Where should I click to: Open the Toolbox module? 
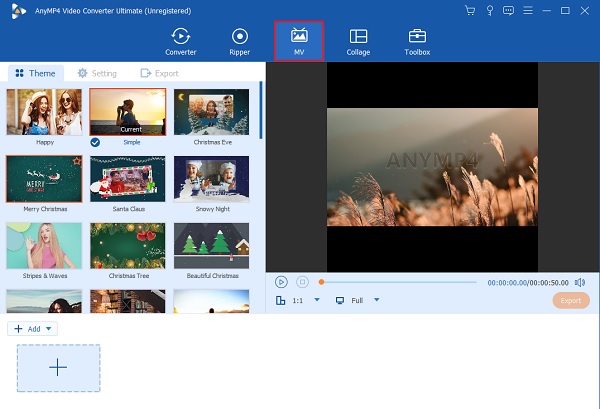pos(417,41)
